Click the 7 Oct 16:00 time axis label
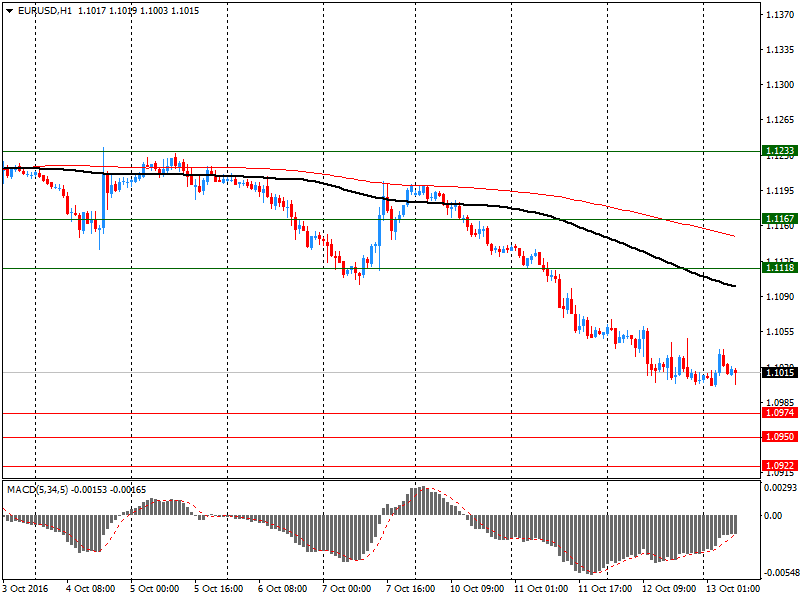This screenshot has height=600, width=800. coord(410,589)
